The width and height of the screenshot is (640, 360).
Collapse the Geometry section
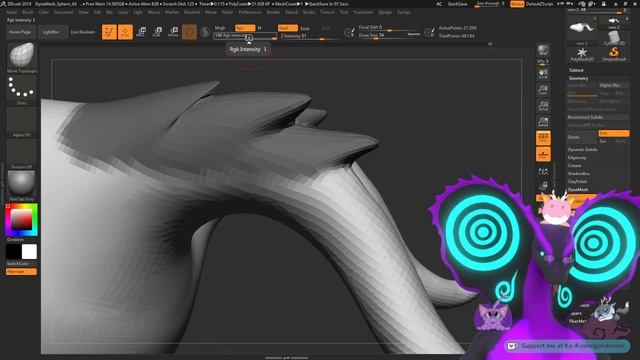click(x=578, y=78)
